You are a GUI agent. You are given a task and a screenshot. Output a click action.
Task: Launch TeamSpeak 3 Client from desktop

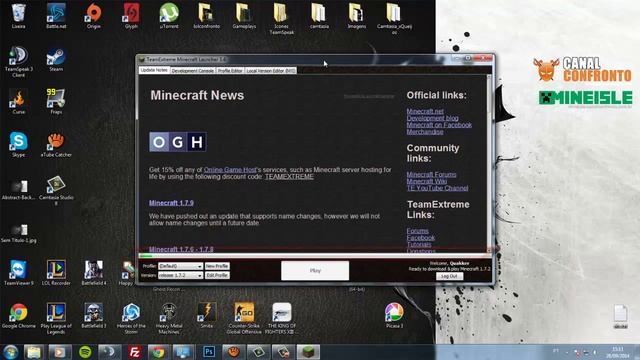pos(18,62)
